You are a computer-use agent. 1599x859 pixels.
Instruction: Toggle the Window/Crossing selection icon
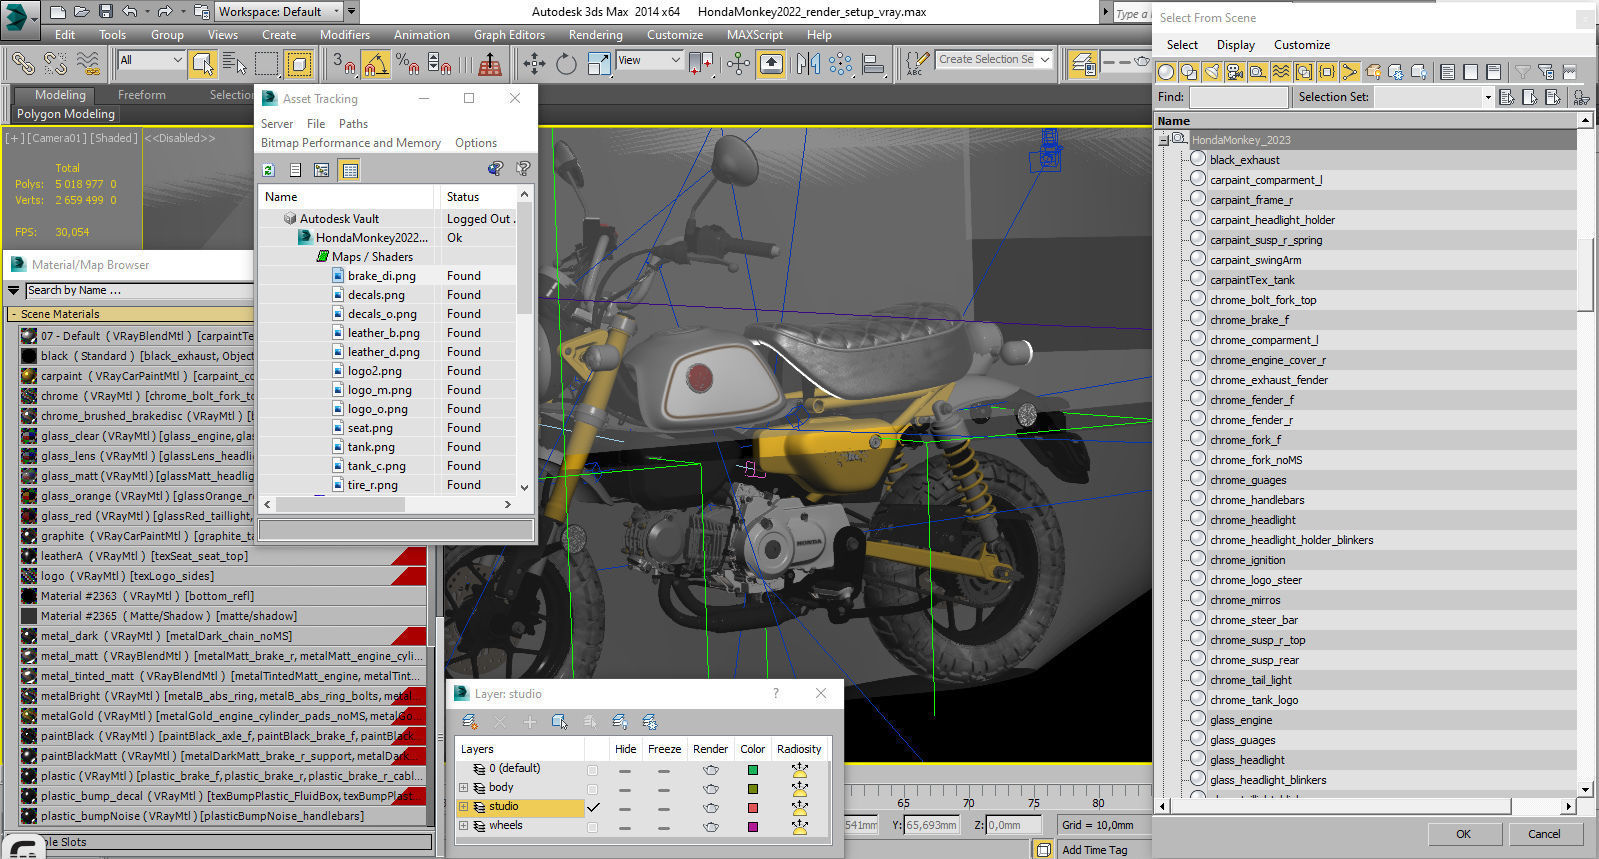tap(299, 64)
